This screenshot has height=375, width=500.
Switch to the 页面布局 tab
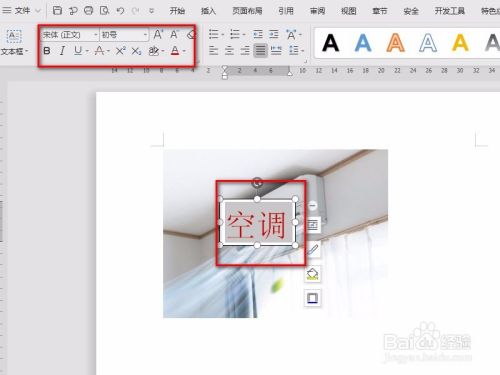(x=247, y=11)
